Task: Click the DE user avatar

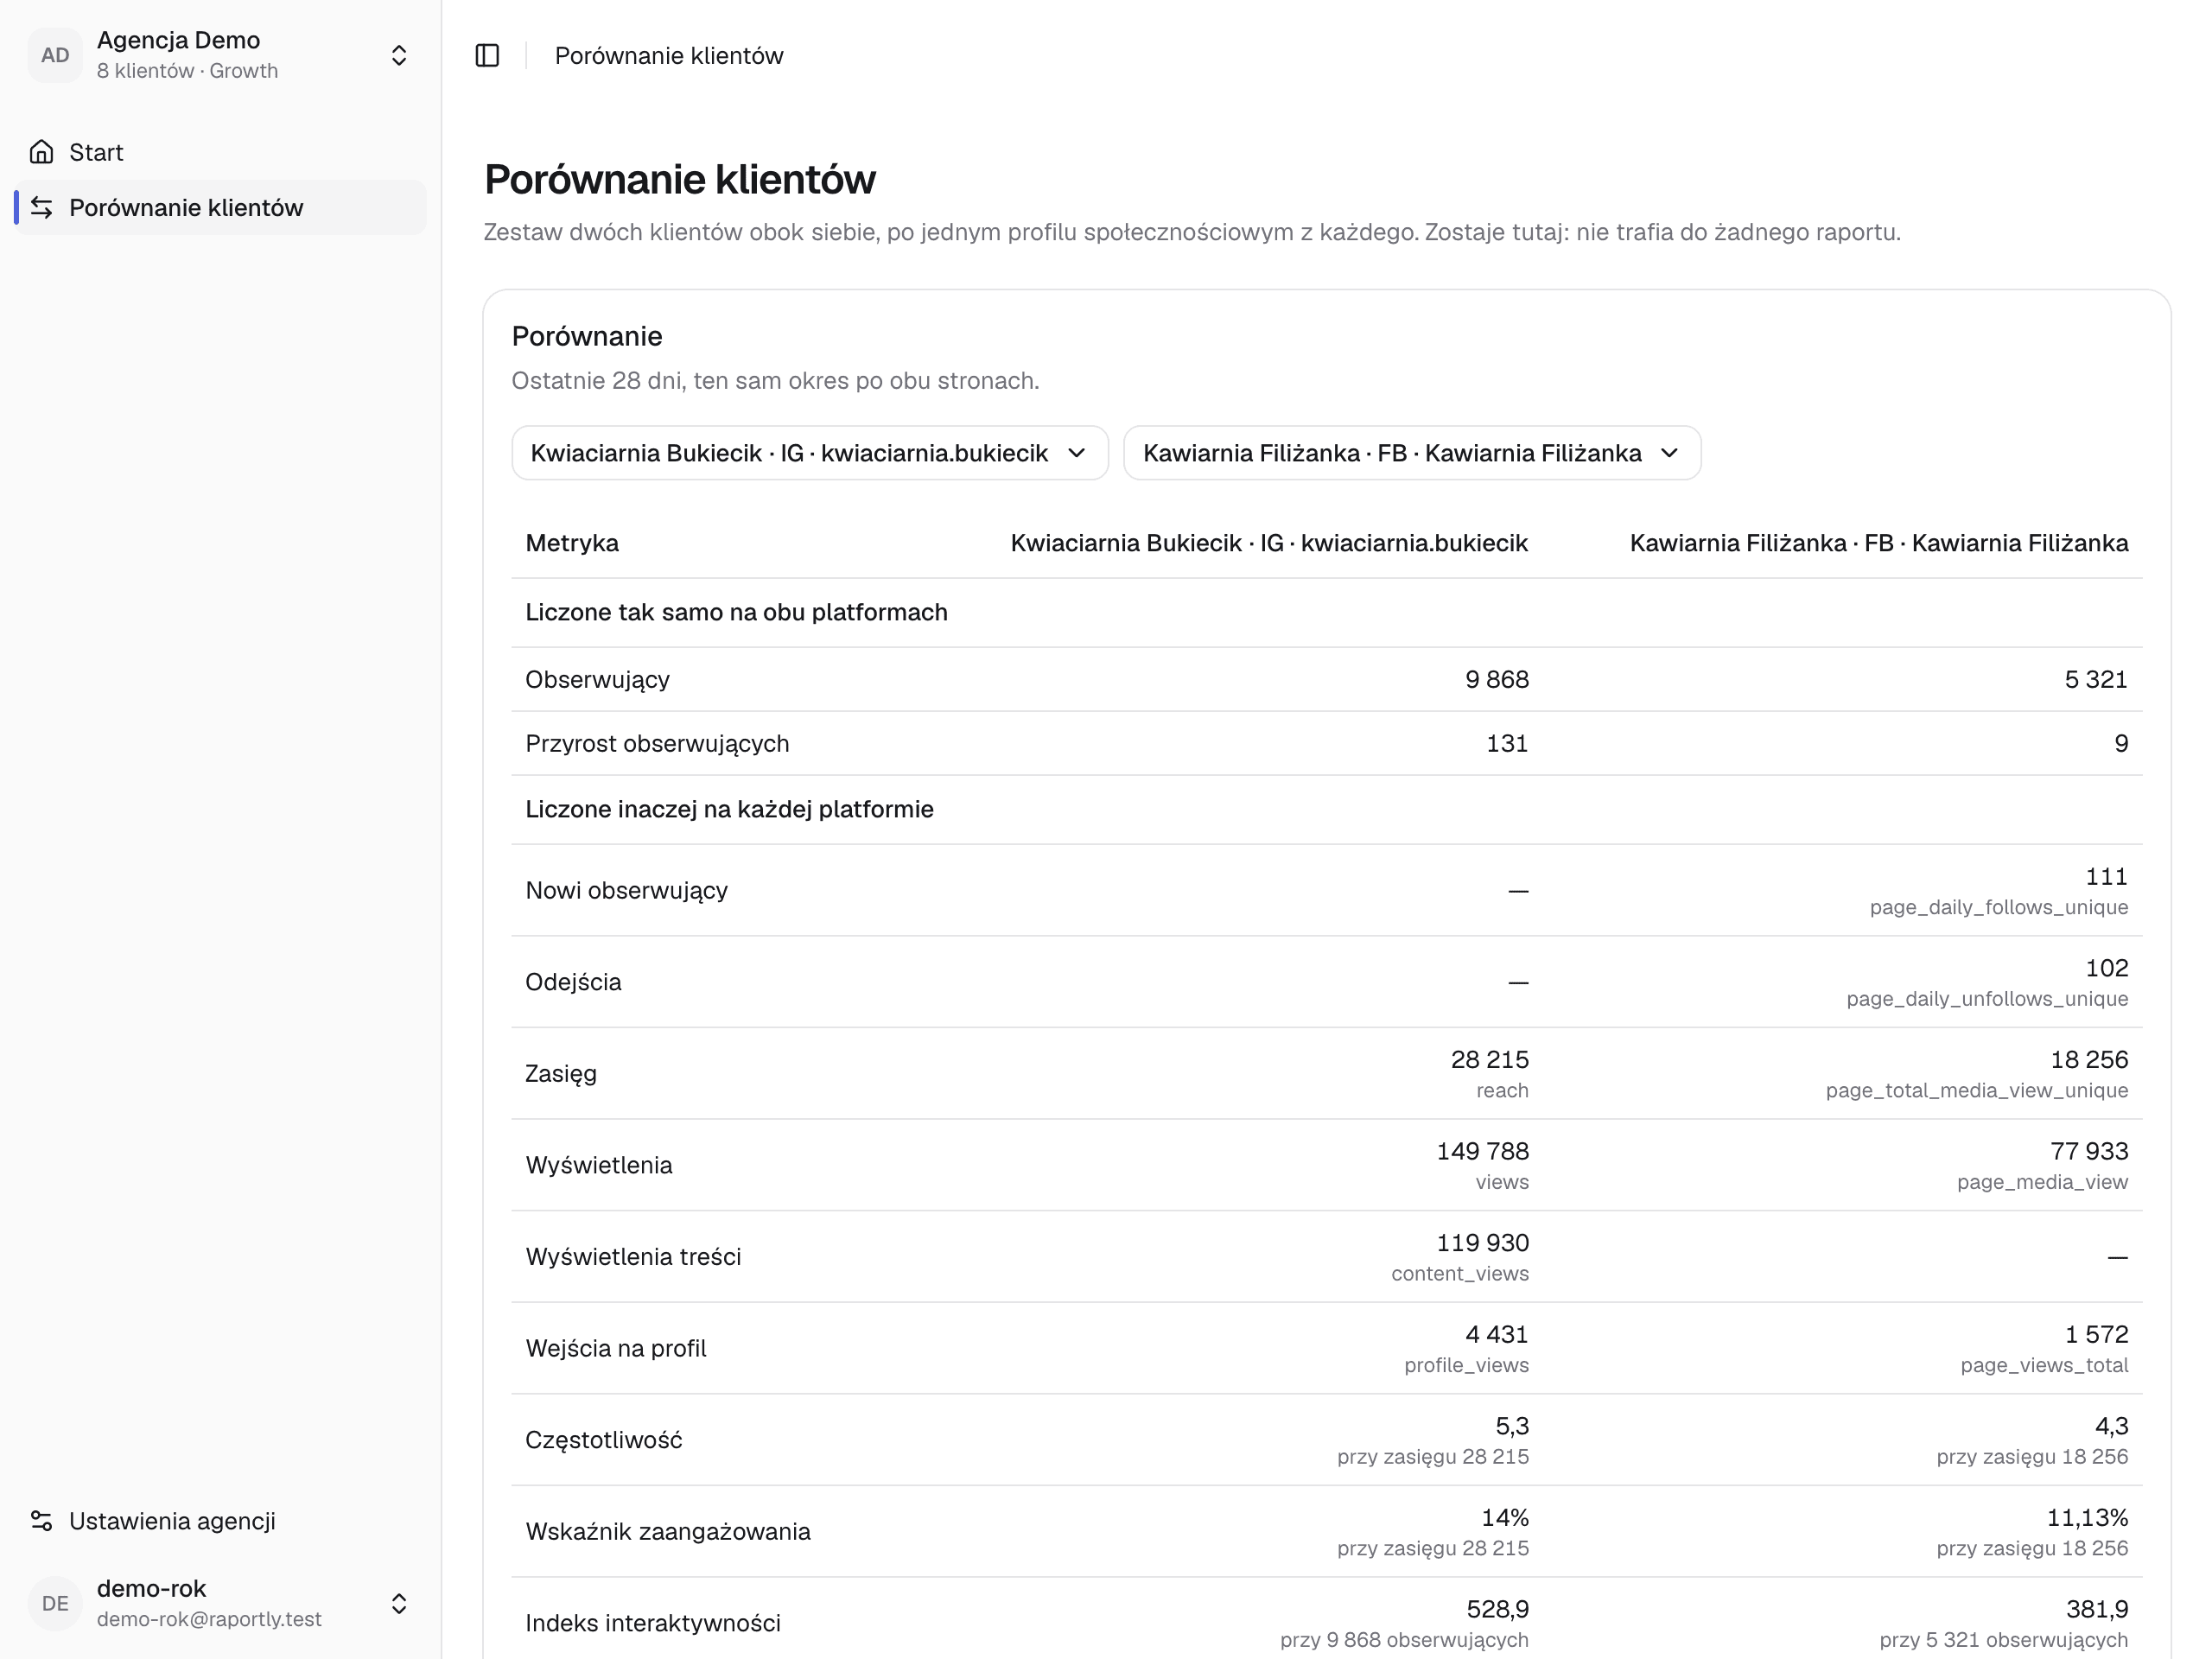Action: pos(55,1603)
